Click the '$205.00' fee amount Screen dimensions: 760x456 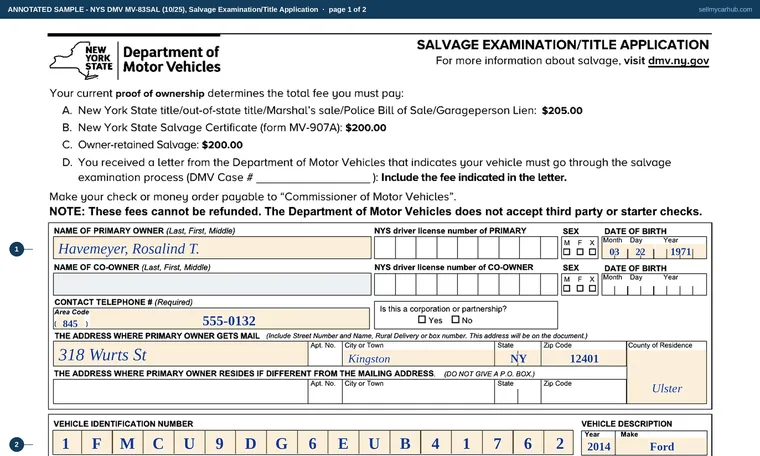coord(562,110)
